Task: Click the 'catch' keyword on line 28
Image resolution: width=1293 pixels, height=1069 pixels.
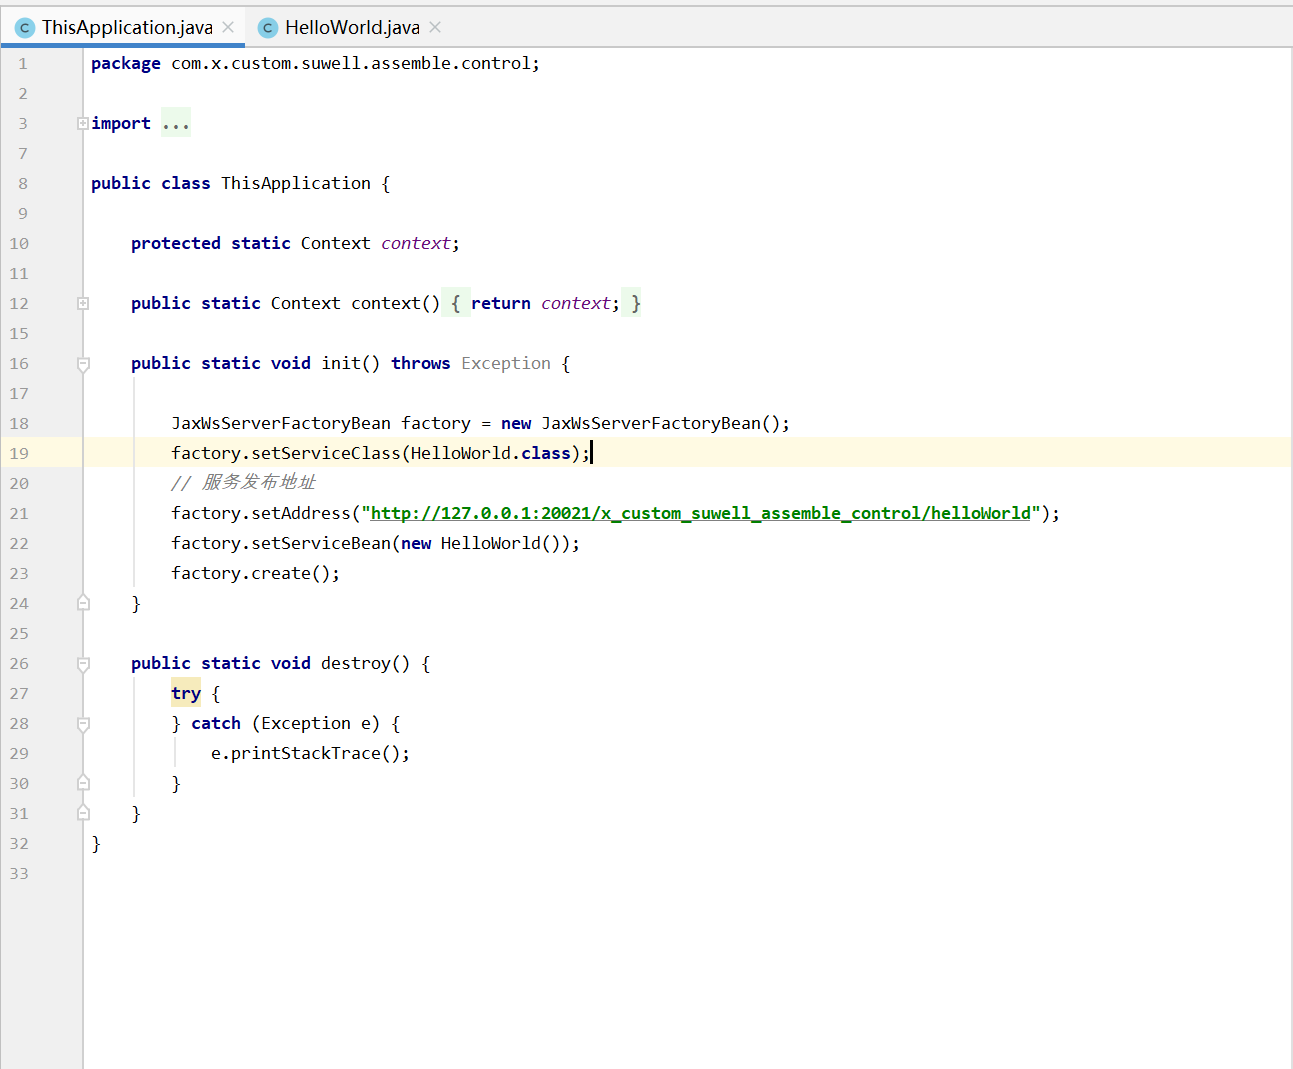Action: 216,723
